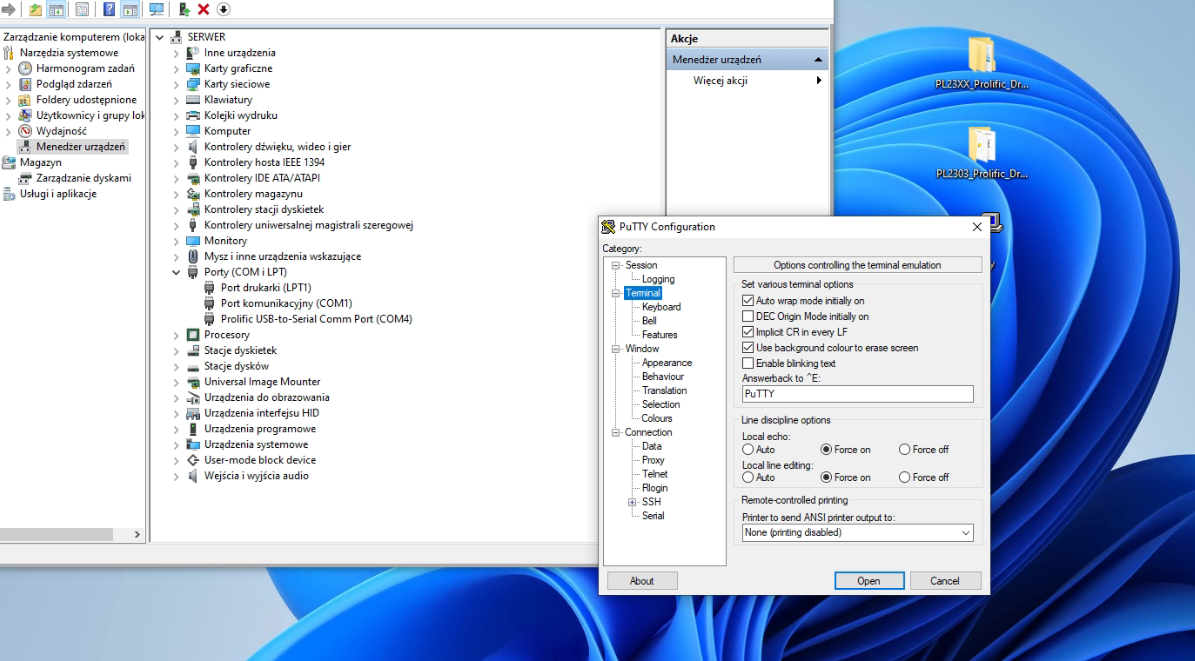
Task: Click Podgląd zdarzeń icon in left tree
Action: (x=25, y=84)
